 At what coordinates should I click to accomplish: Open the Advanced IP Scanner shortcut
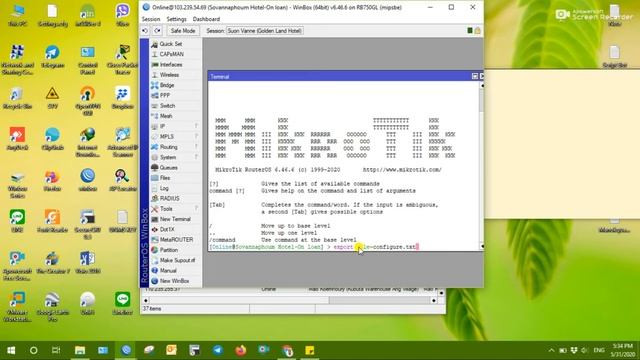click(x=122, y=142)
